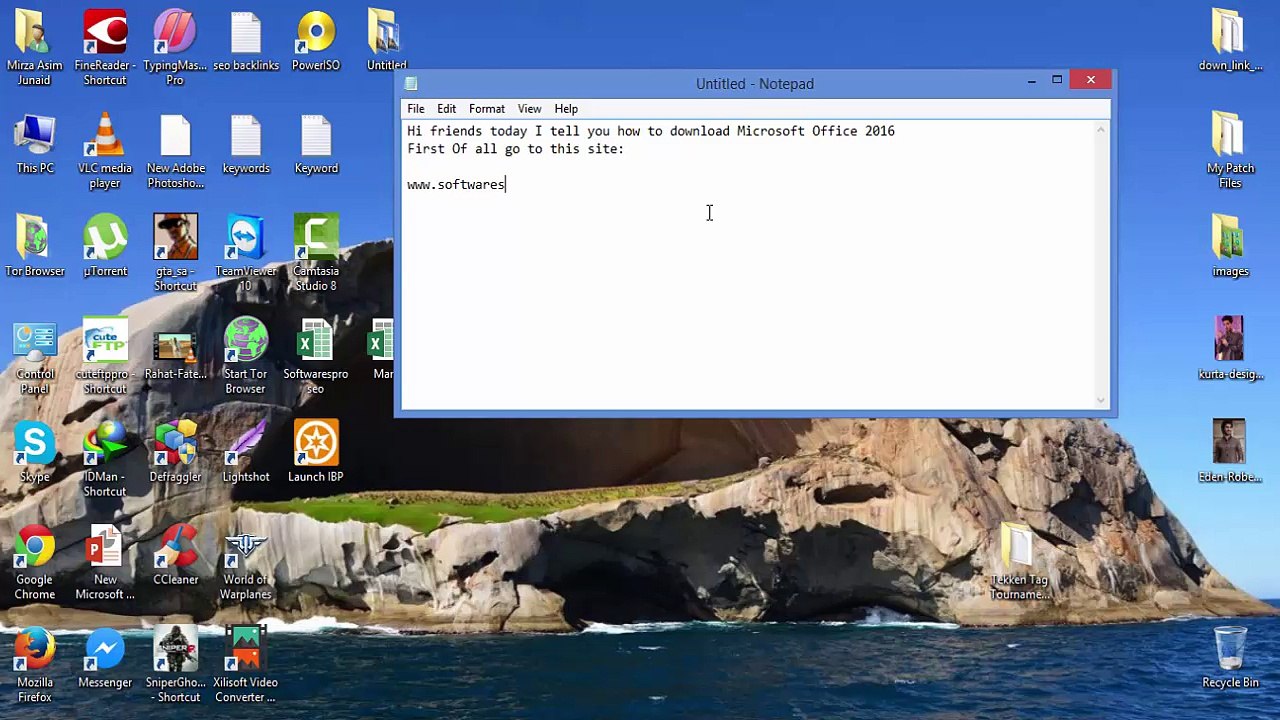Select the Google Chrome desktop icon
The height and width of the screenshot is (720, 1280).
[x=35, y=563]
